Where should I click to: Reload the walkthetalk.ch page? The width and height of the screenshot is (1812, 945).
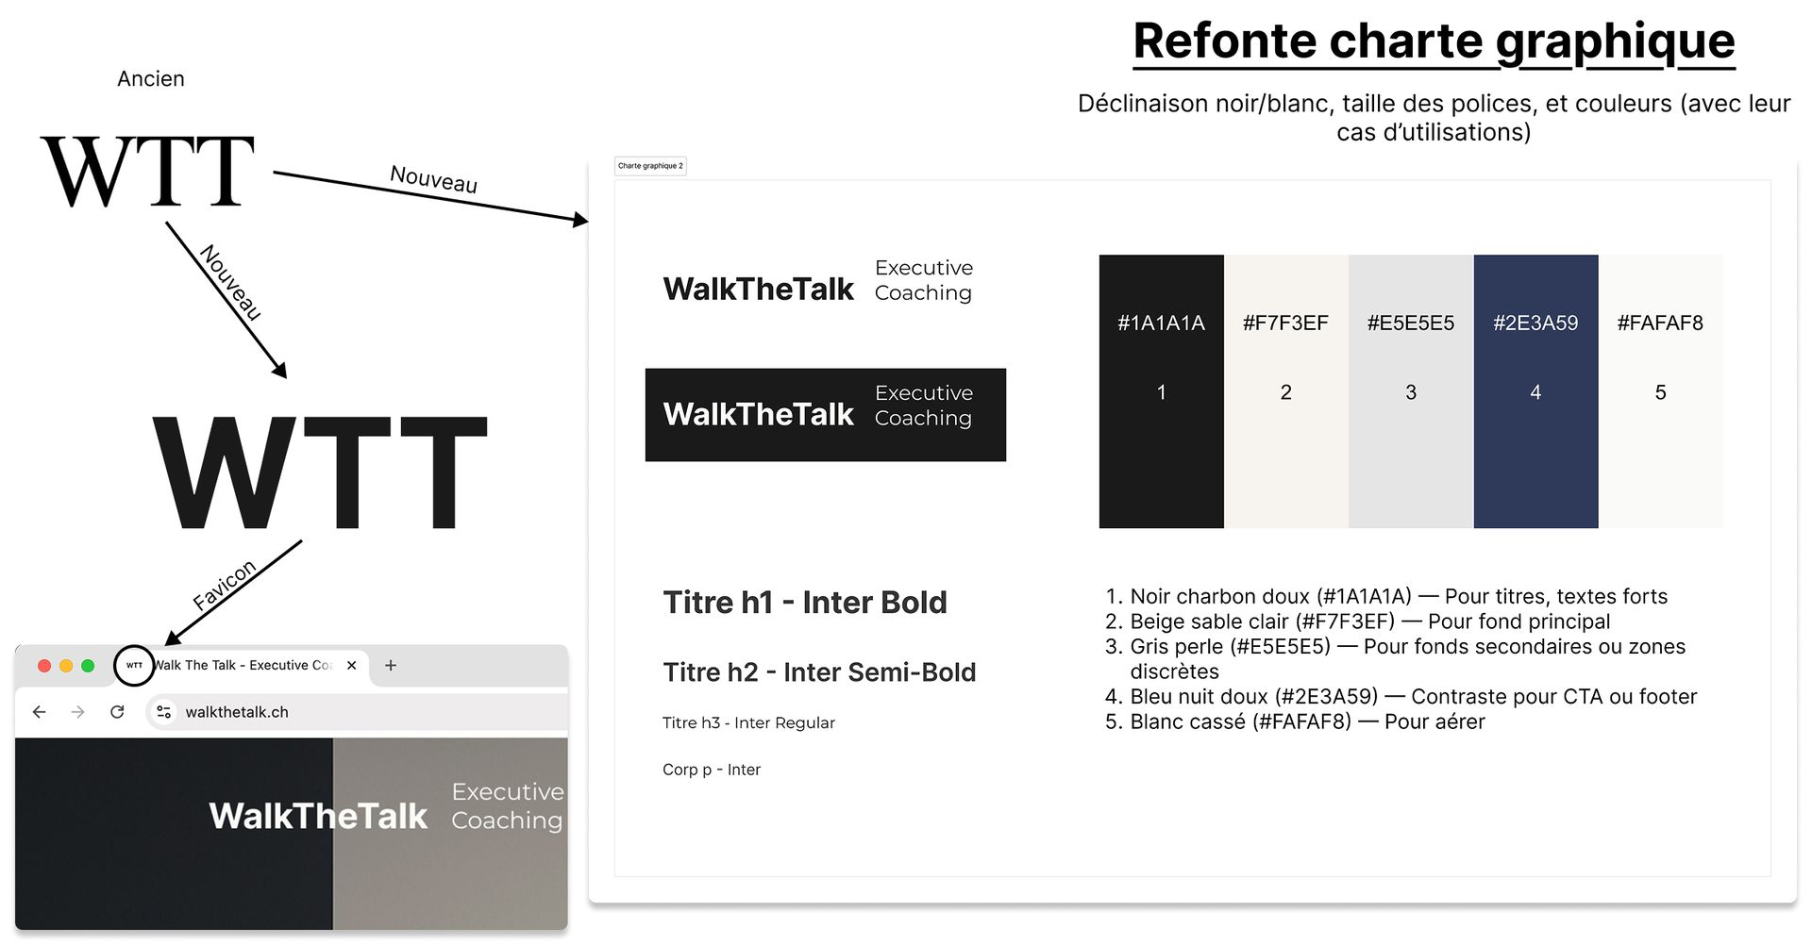point(117,712)
